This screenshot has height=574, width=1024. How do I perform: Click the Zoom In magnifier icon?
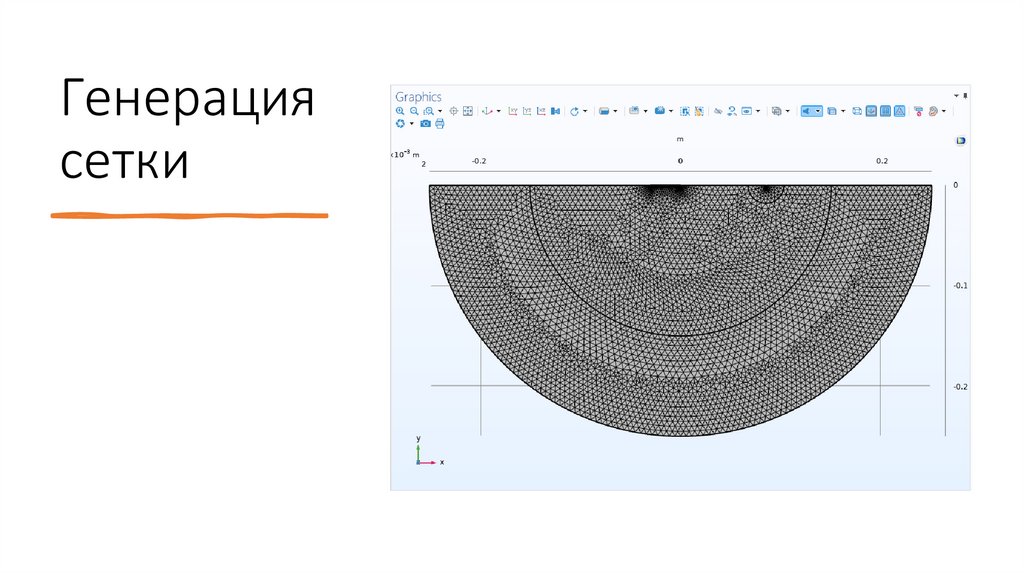(x=400, y=111)
